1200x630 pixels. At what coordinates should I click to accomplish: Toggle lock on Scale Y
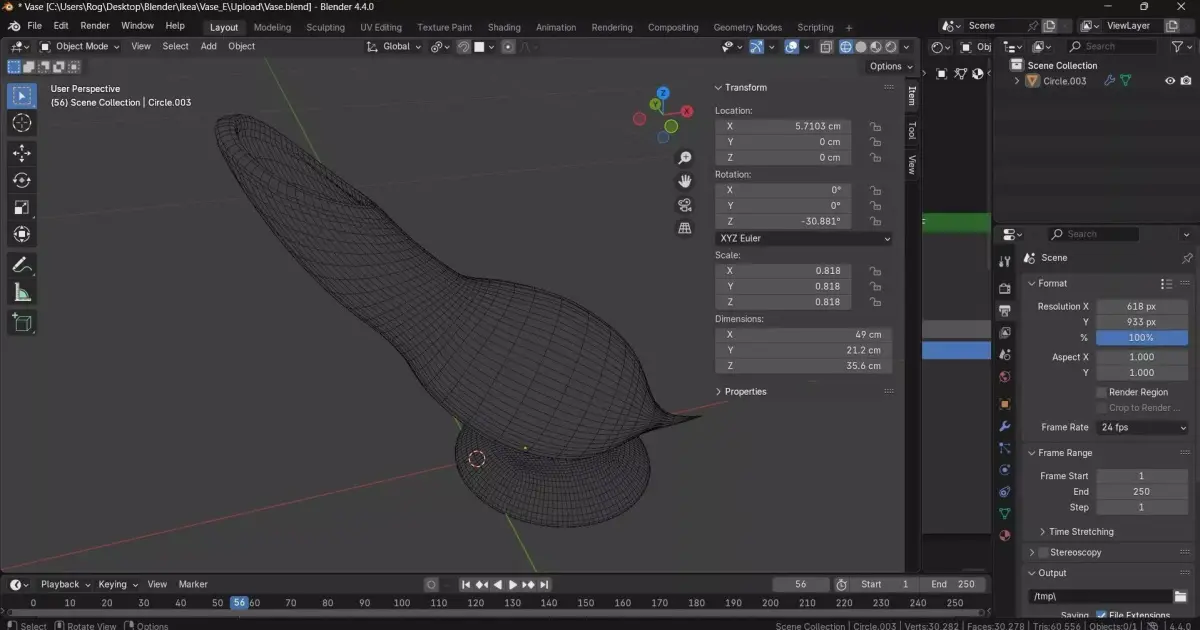(x=875, y=286)
